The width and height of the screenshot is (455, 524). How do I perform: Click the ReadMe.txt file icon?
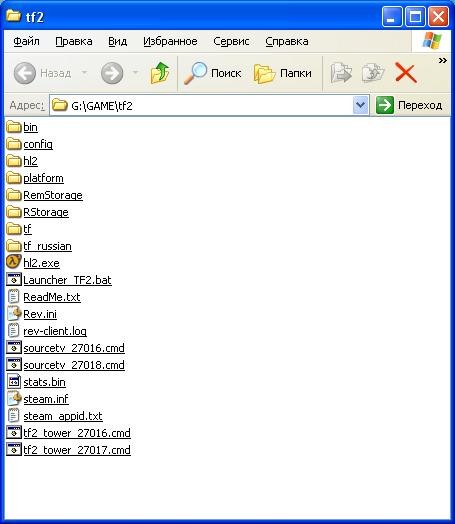click(x=14, y=297)
